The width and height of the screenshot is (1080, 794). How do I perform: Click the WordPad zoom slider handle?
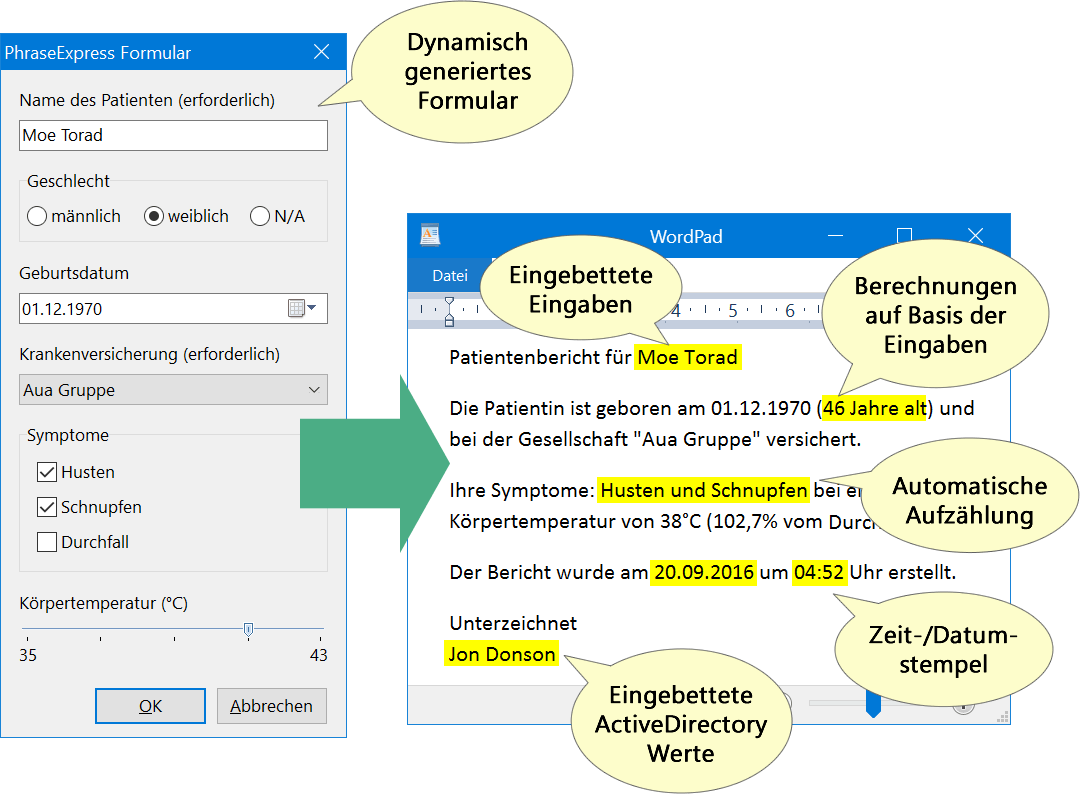(x=873, y=704)
